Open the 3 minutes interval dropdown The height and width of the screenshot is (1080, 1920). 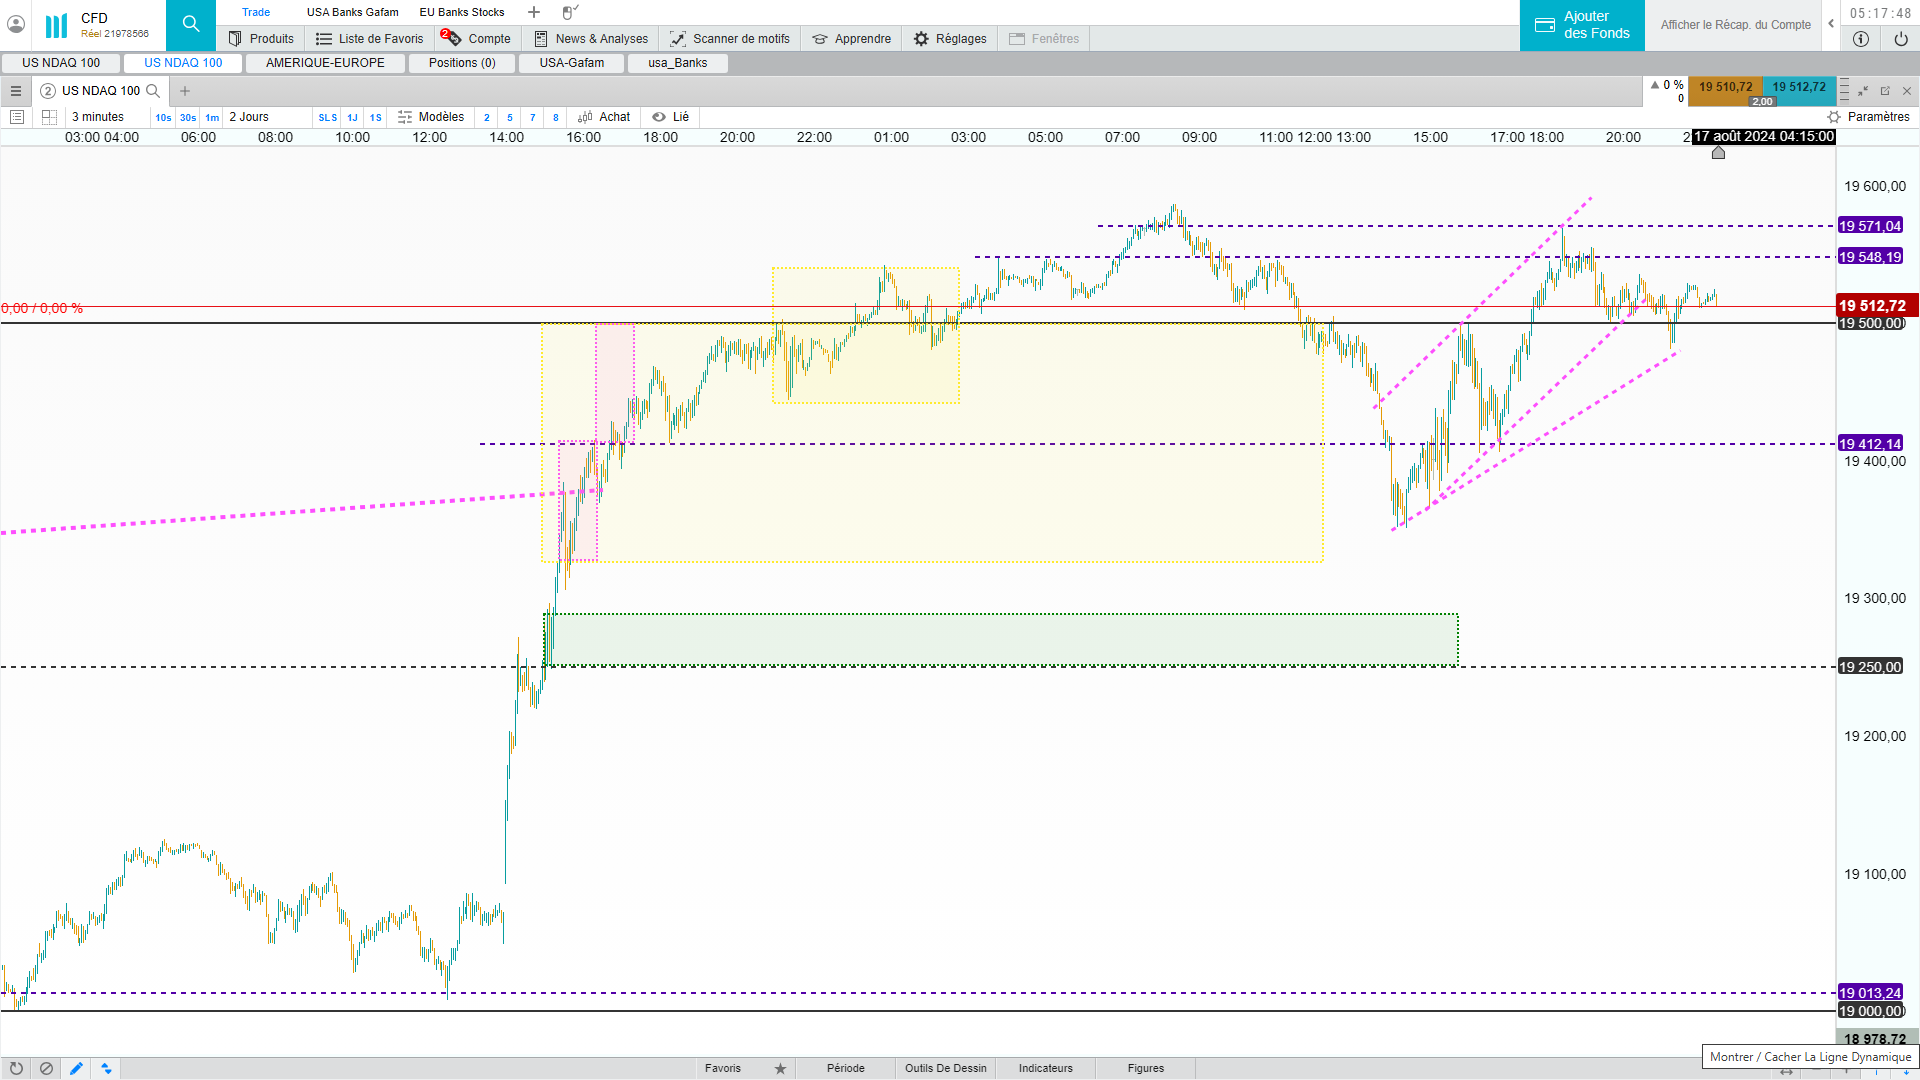point(98,117)
